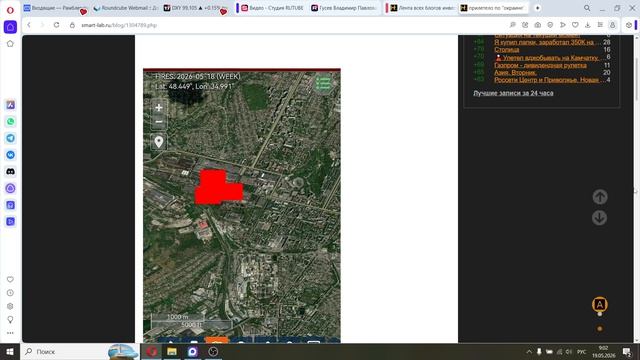The image size is (640, 360).
Task: Open the Столица blog link
Action: (x=507, y=50)
